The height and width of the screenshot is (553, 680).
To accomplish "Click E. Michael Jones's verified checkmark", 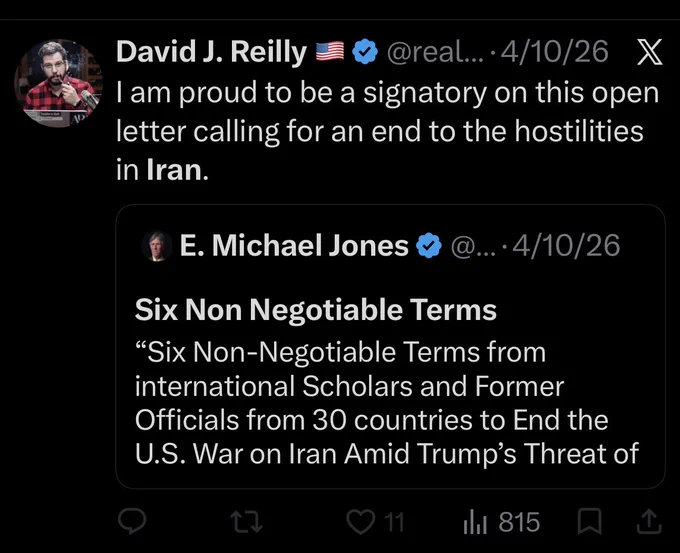I will tap(429, 245).
